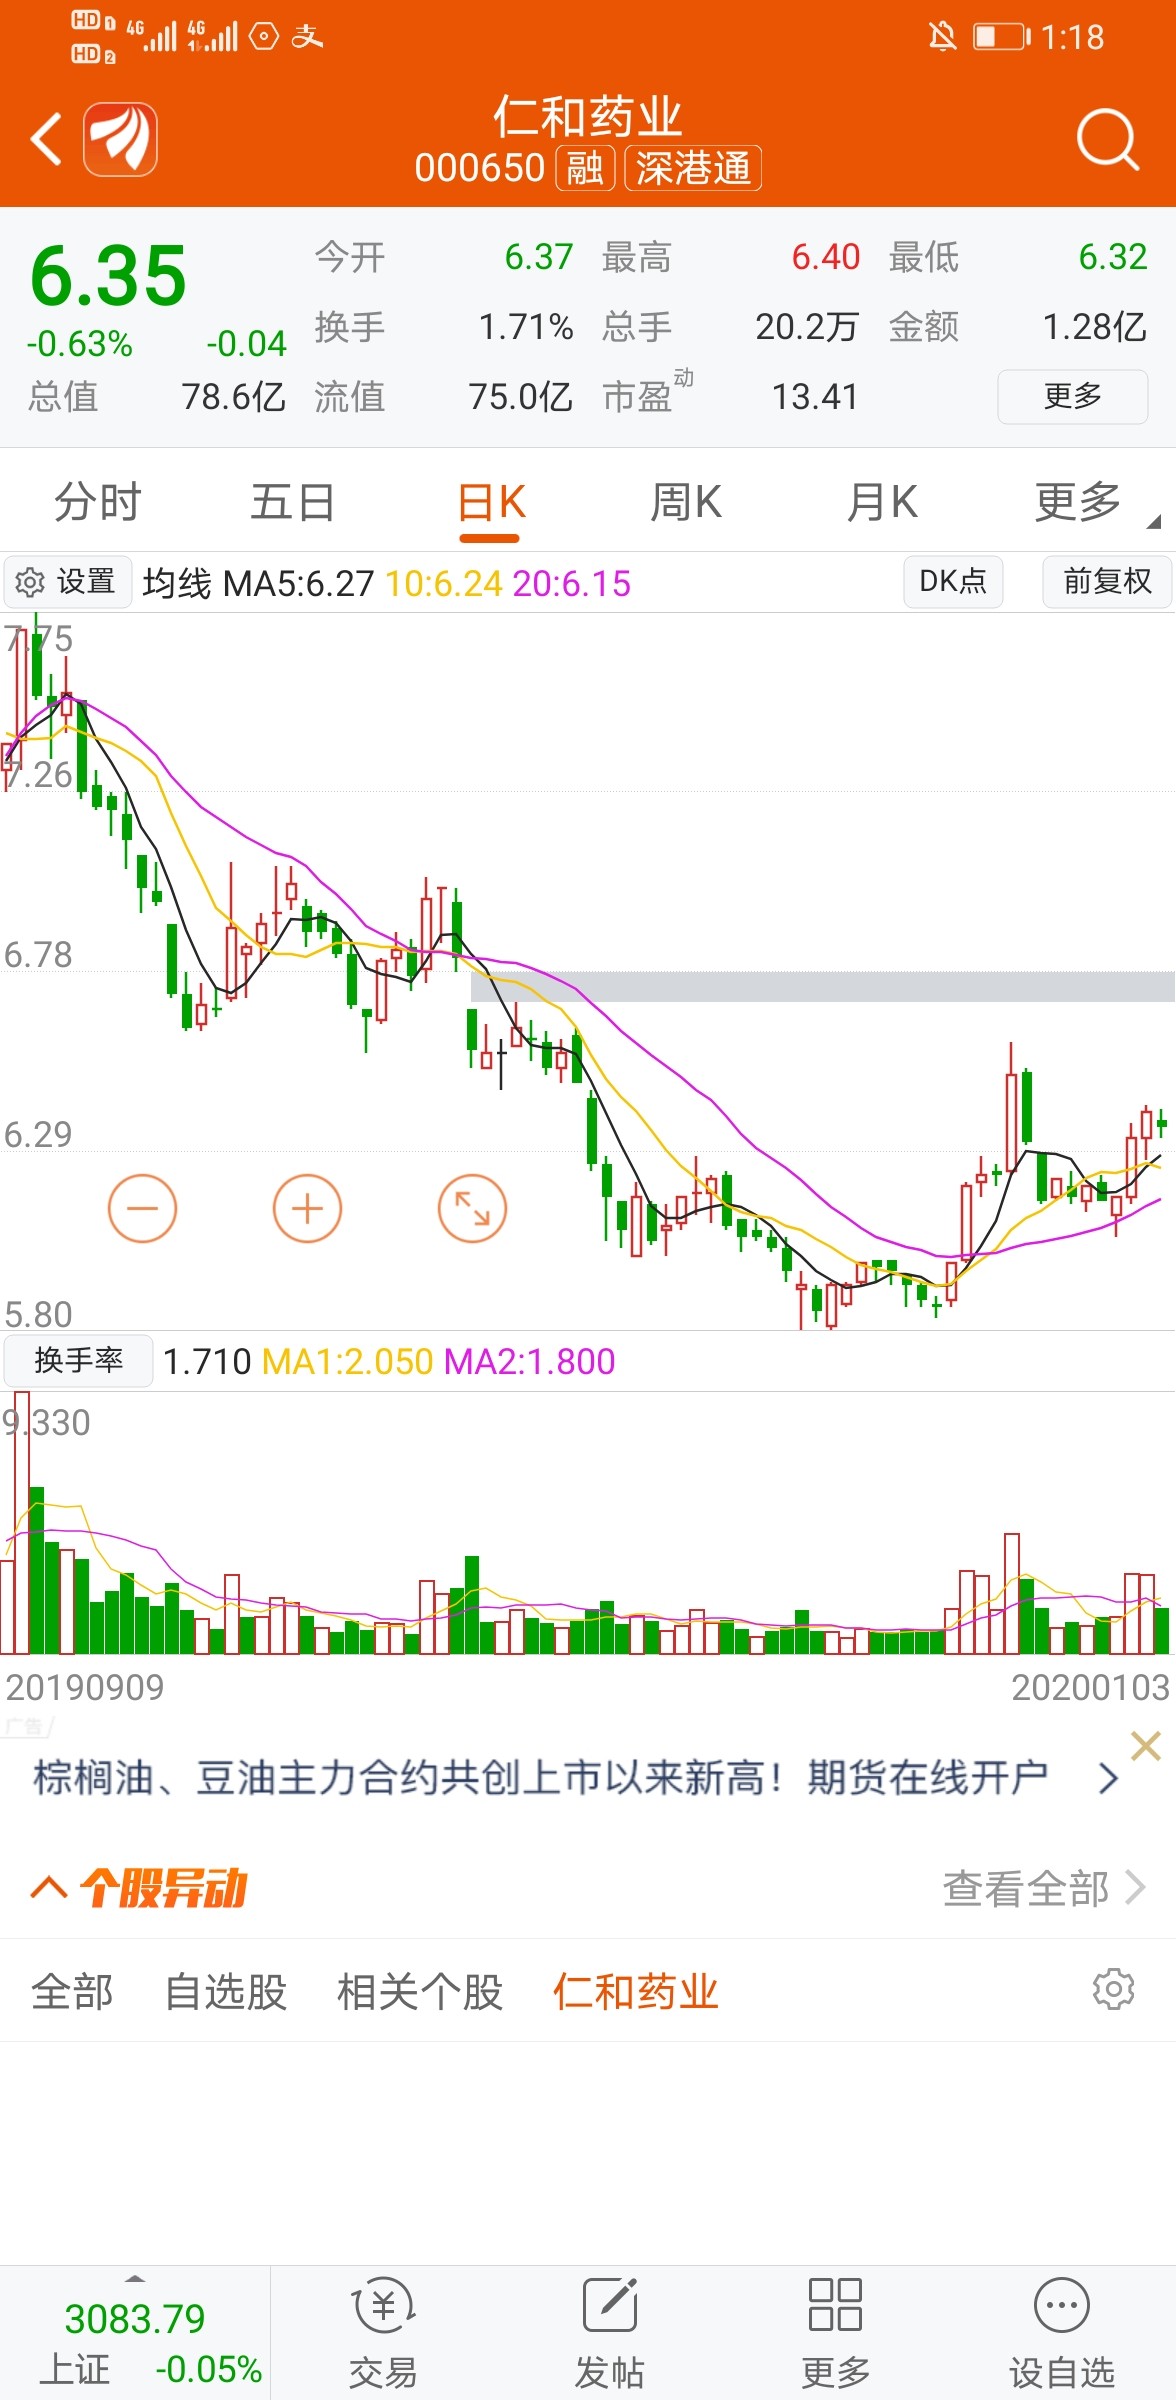This screenshot has width=1176, height=2400.
Task: Go back with the left arrow
Action: 47,138
